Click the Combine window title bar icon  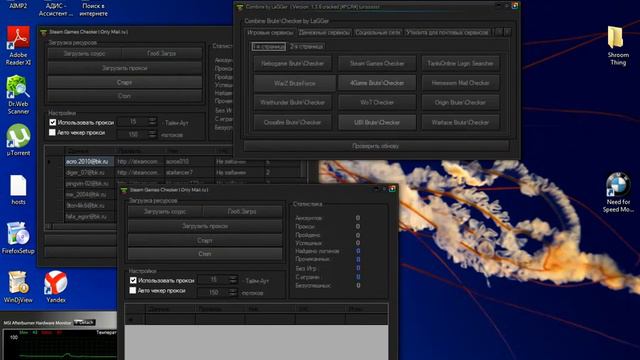pos(240,7)
